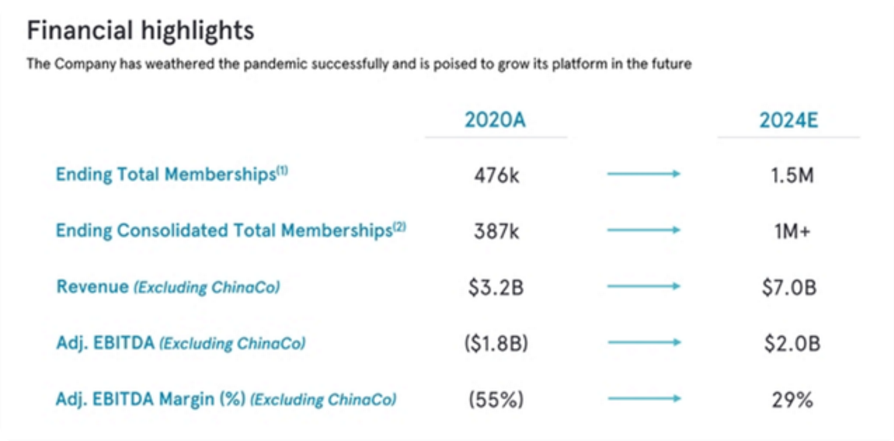Click the arrow in the Revenue row

pyautogui.click(x=643, y=287)
